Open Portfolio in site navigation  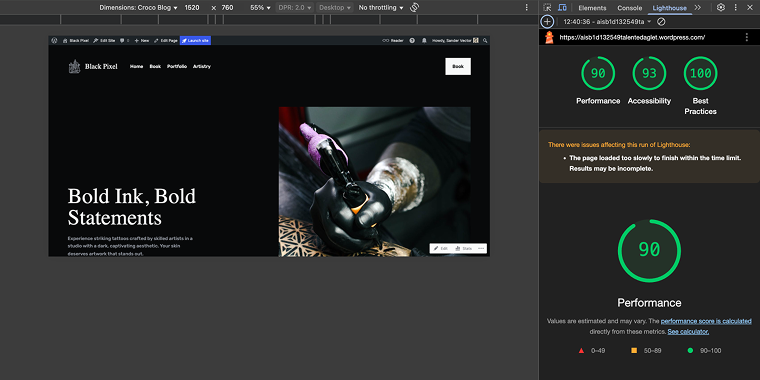(x=177, y=66)
